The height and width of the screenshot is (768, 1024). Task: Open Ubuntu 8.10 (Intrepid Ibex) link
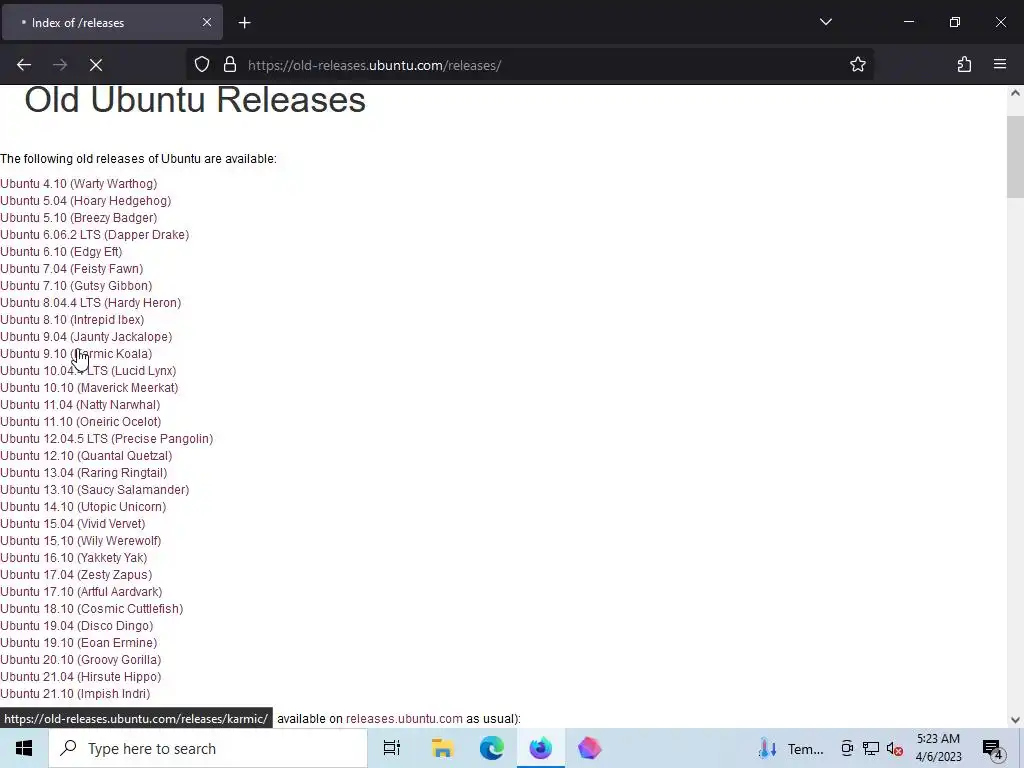click(x=72, y=319)
